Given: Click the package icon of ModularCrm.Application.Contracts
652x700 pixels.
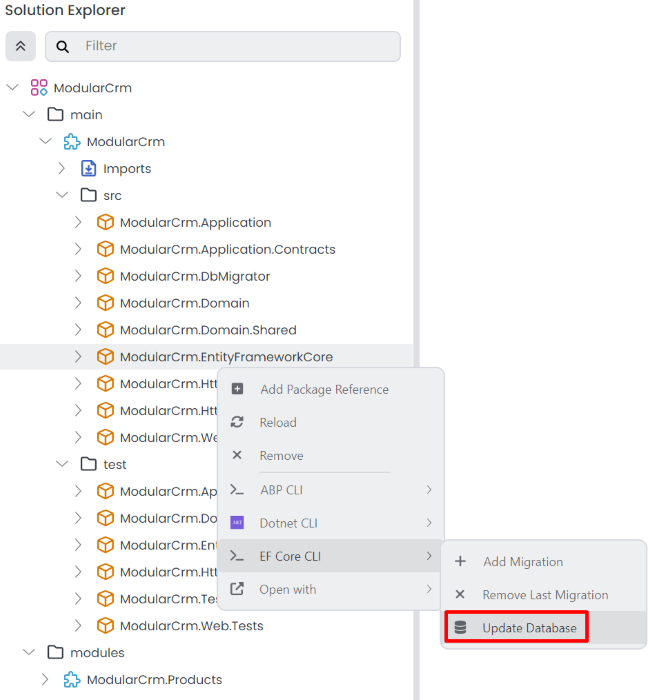Looking at the screenshot, I should 105,249.
